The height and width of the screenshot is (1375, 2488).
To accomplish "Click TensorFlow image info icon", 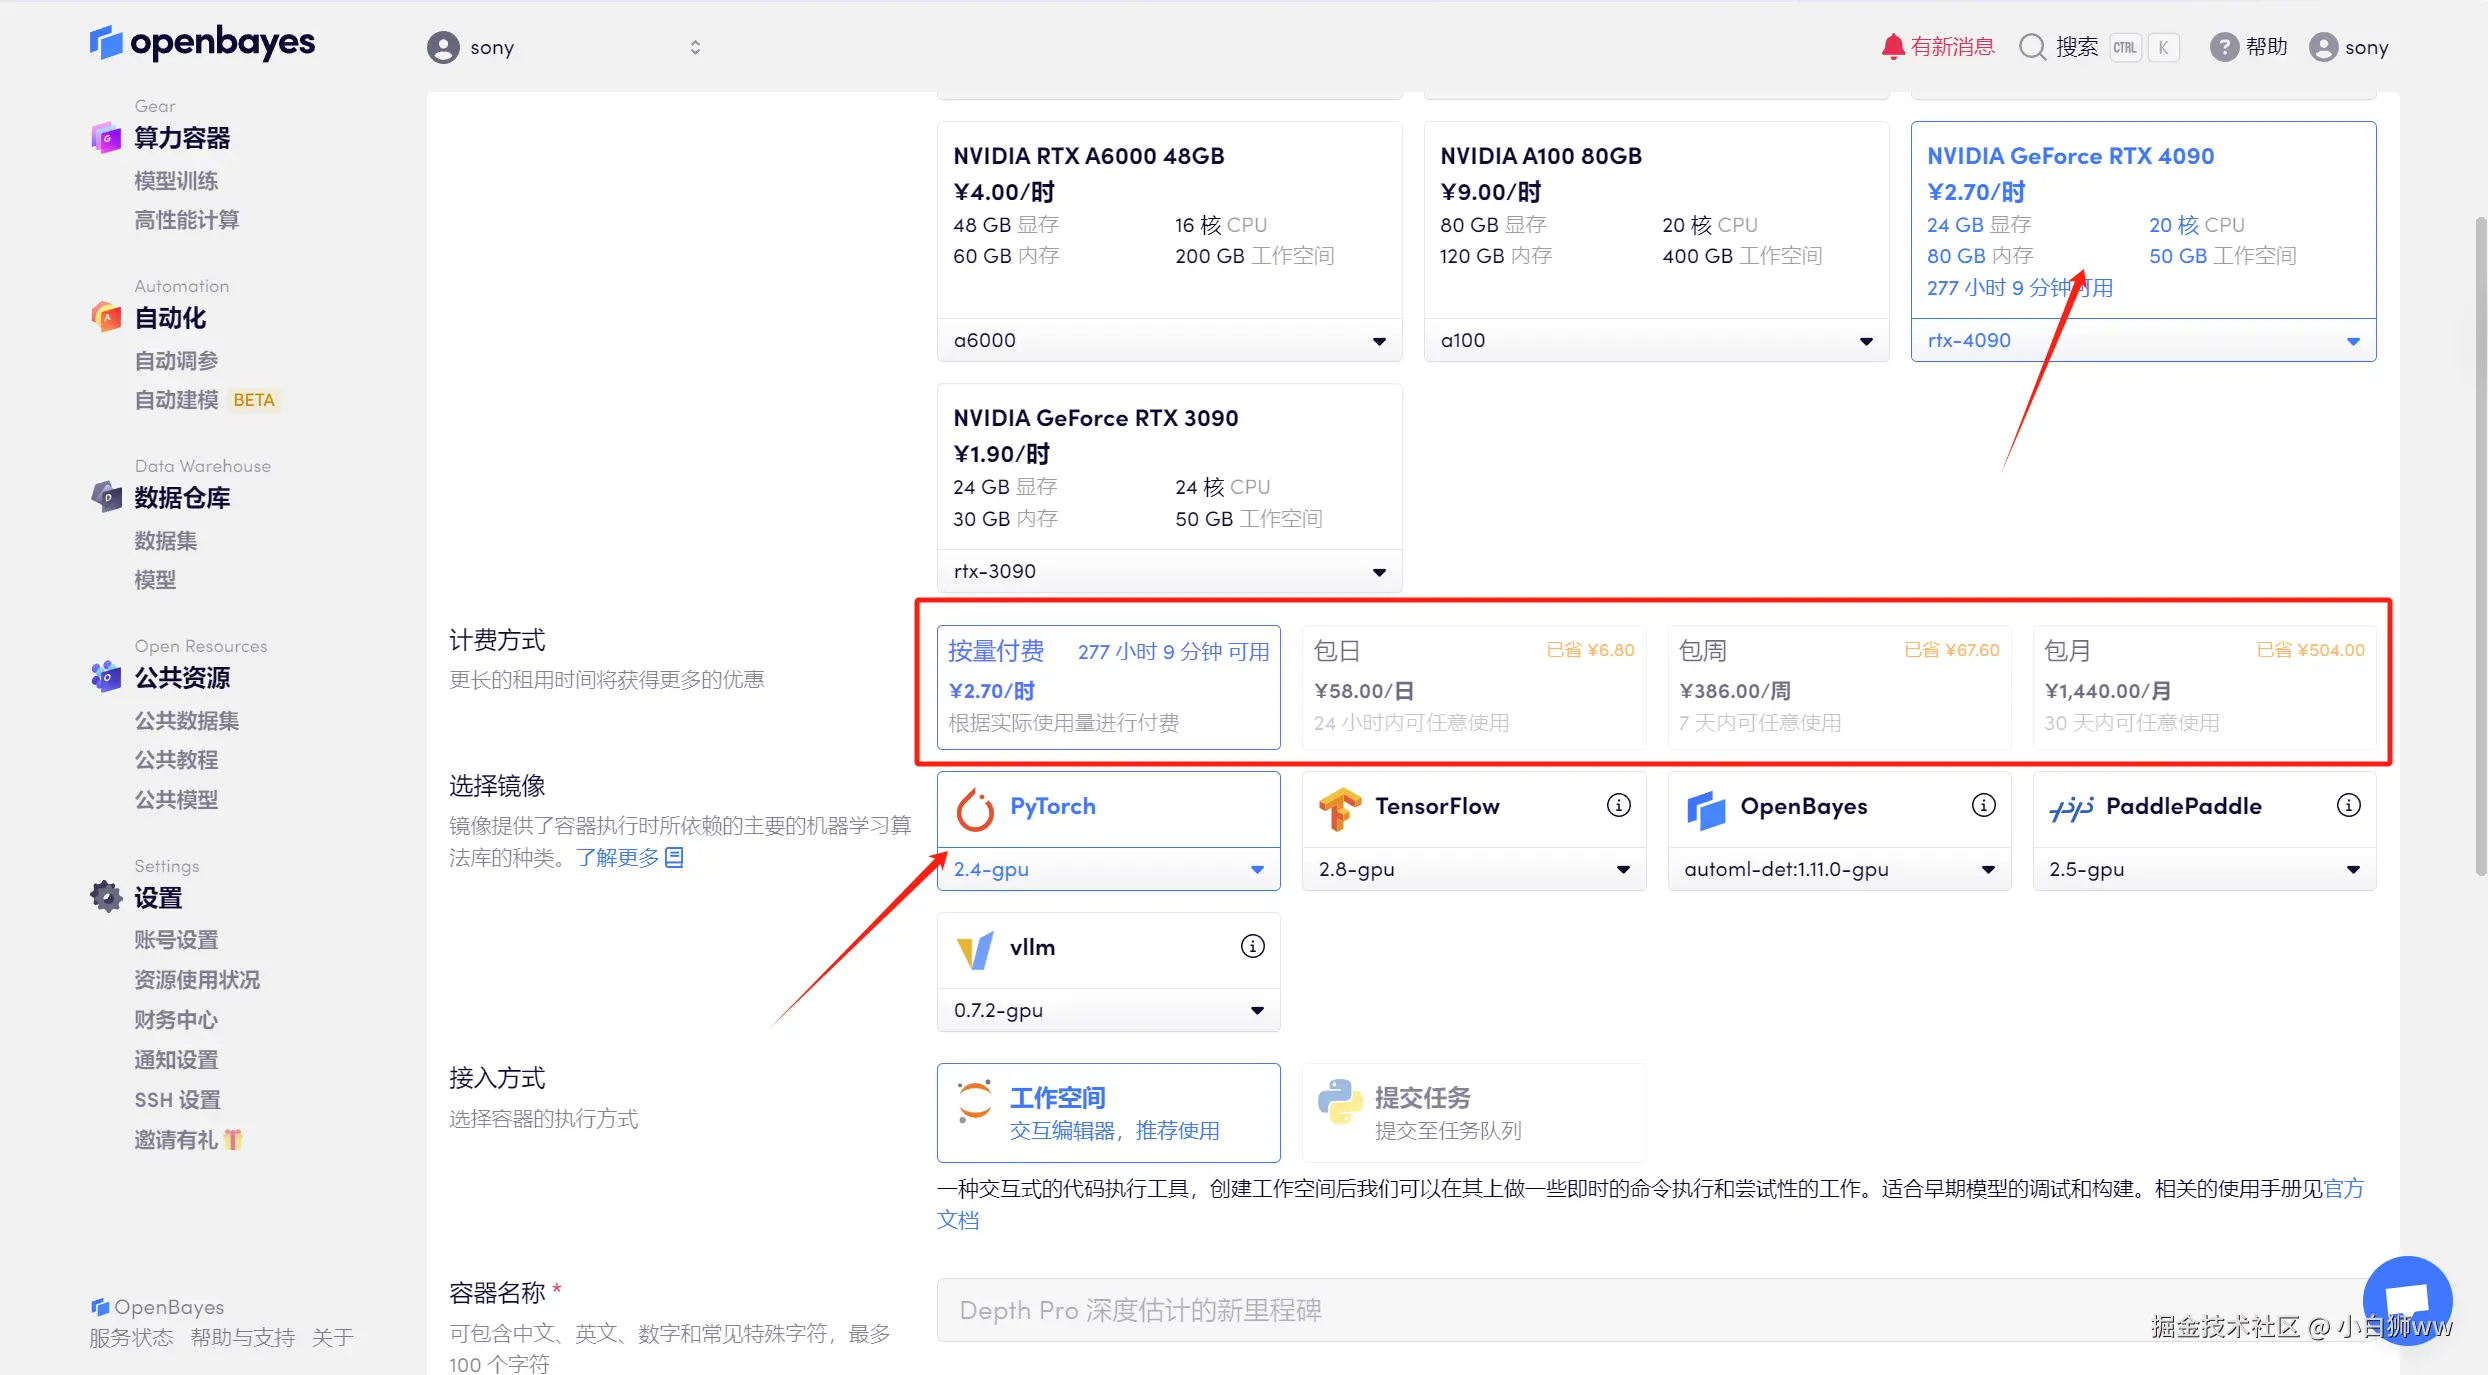I will tap(1618, 805).
